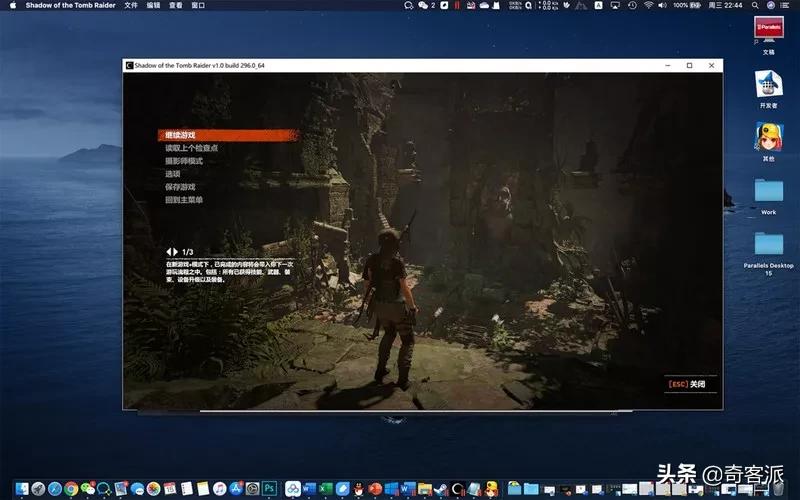800x500 pixels.
Task: Click the Siri icon in menu bar
Action: pos(771,5)
